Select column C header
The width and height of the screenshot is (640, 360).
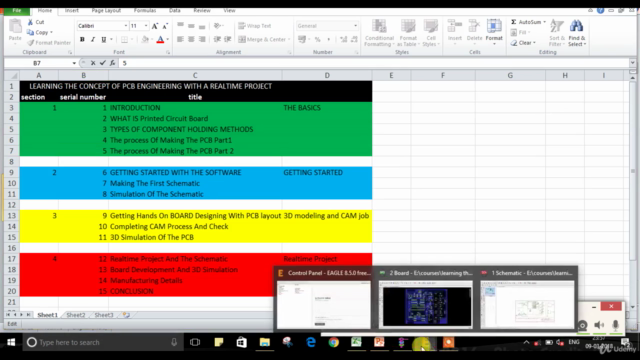click(195, 76)
